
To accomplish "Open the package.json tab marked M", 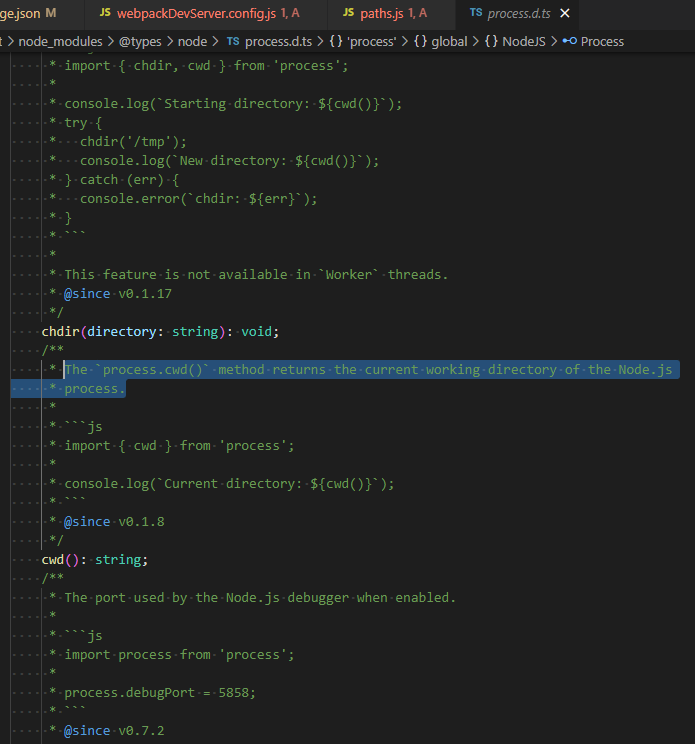I will pyautogui.click(x=28, y=14).
